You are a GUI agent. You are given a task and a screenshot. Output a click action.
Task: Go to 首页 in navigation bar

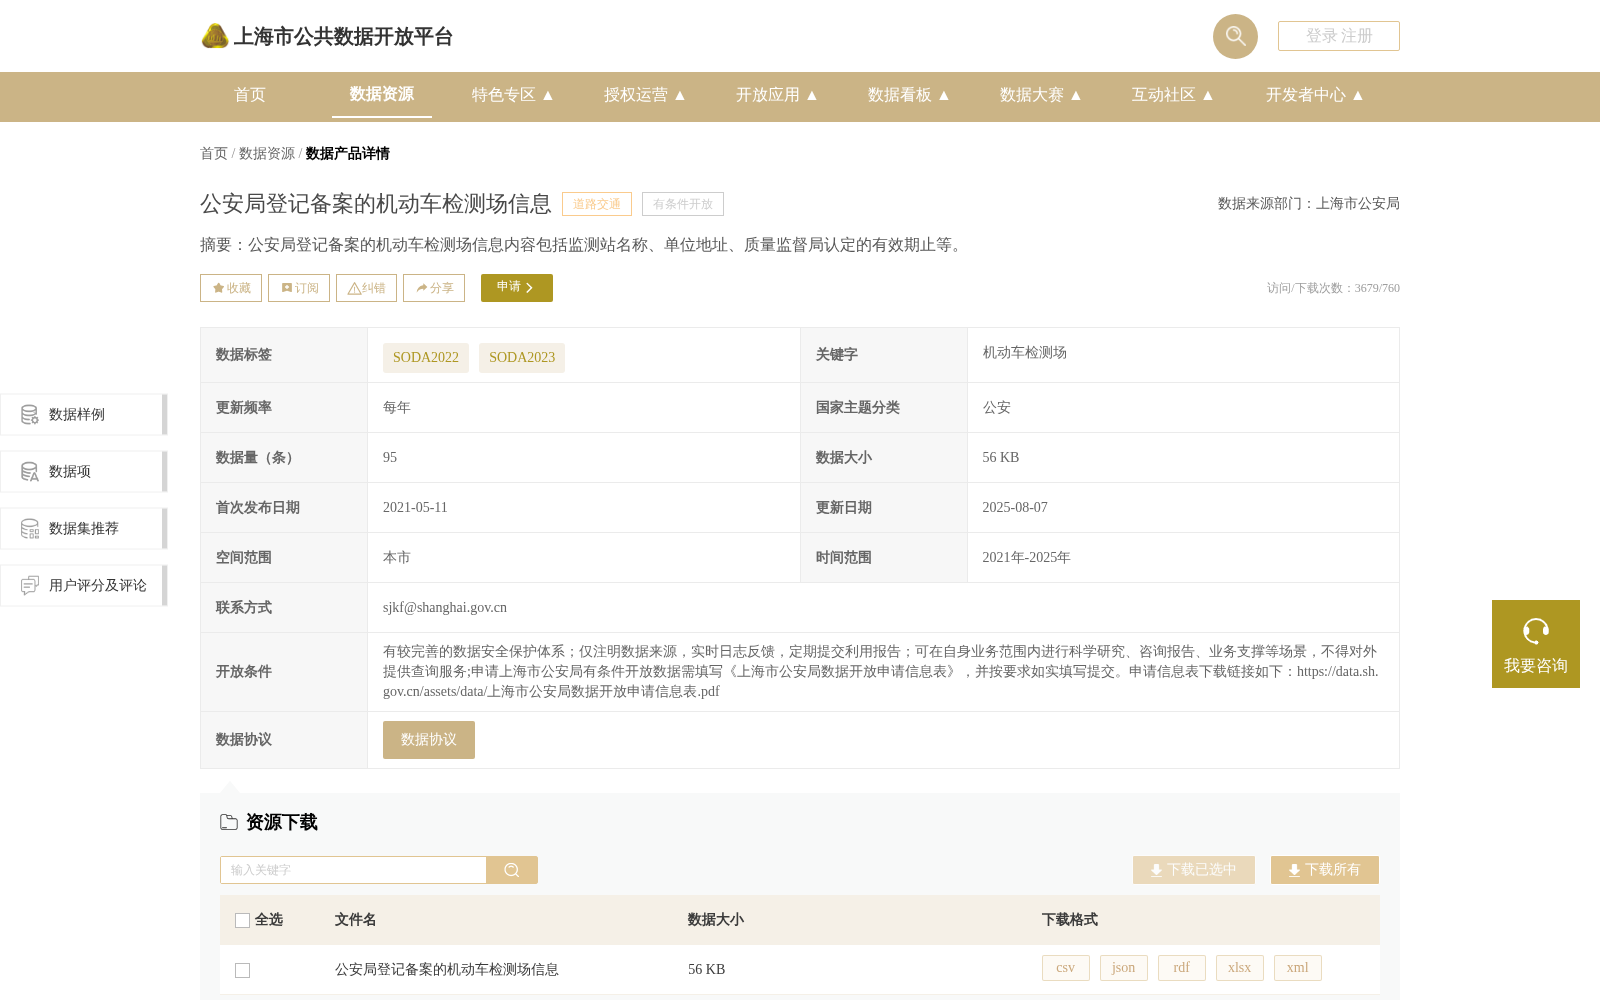pyautogui.click(x=250, y=95)
